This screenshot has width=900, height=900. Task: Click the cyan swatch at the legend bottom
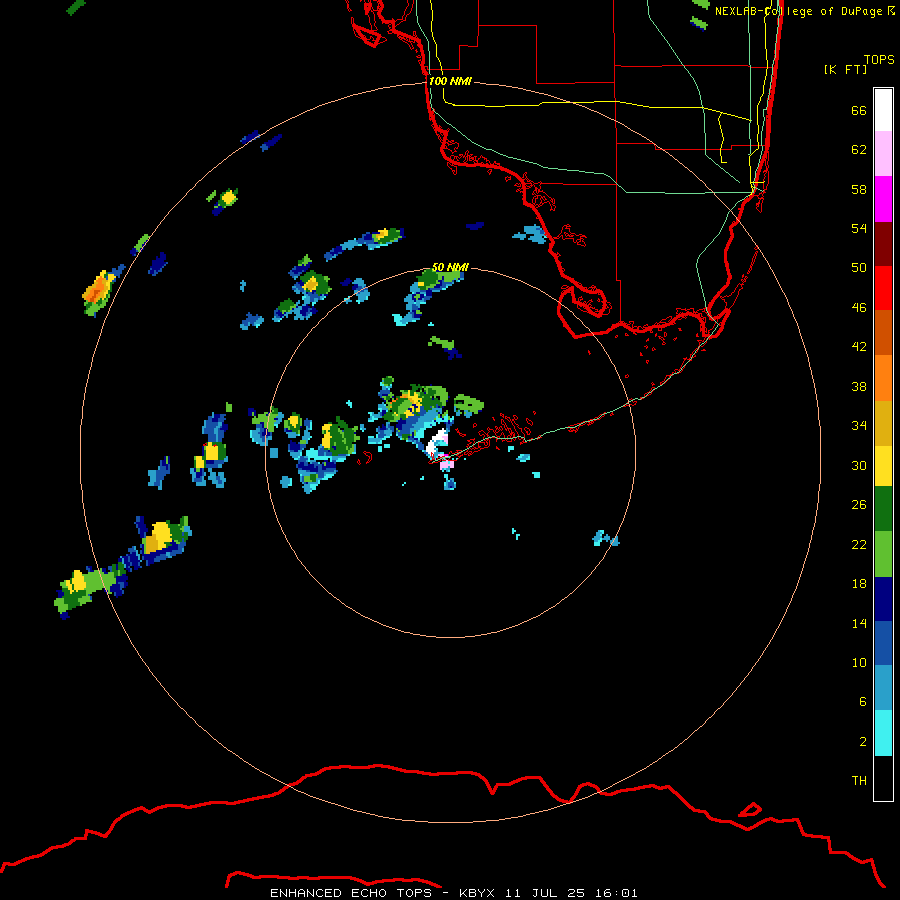(x=883, y=734)
